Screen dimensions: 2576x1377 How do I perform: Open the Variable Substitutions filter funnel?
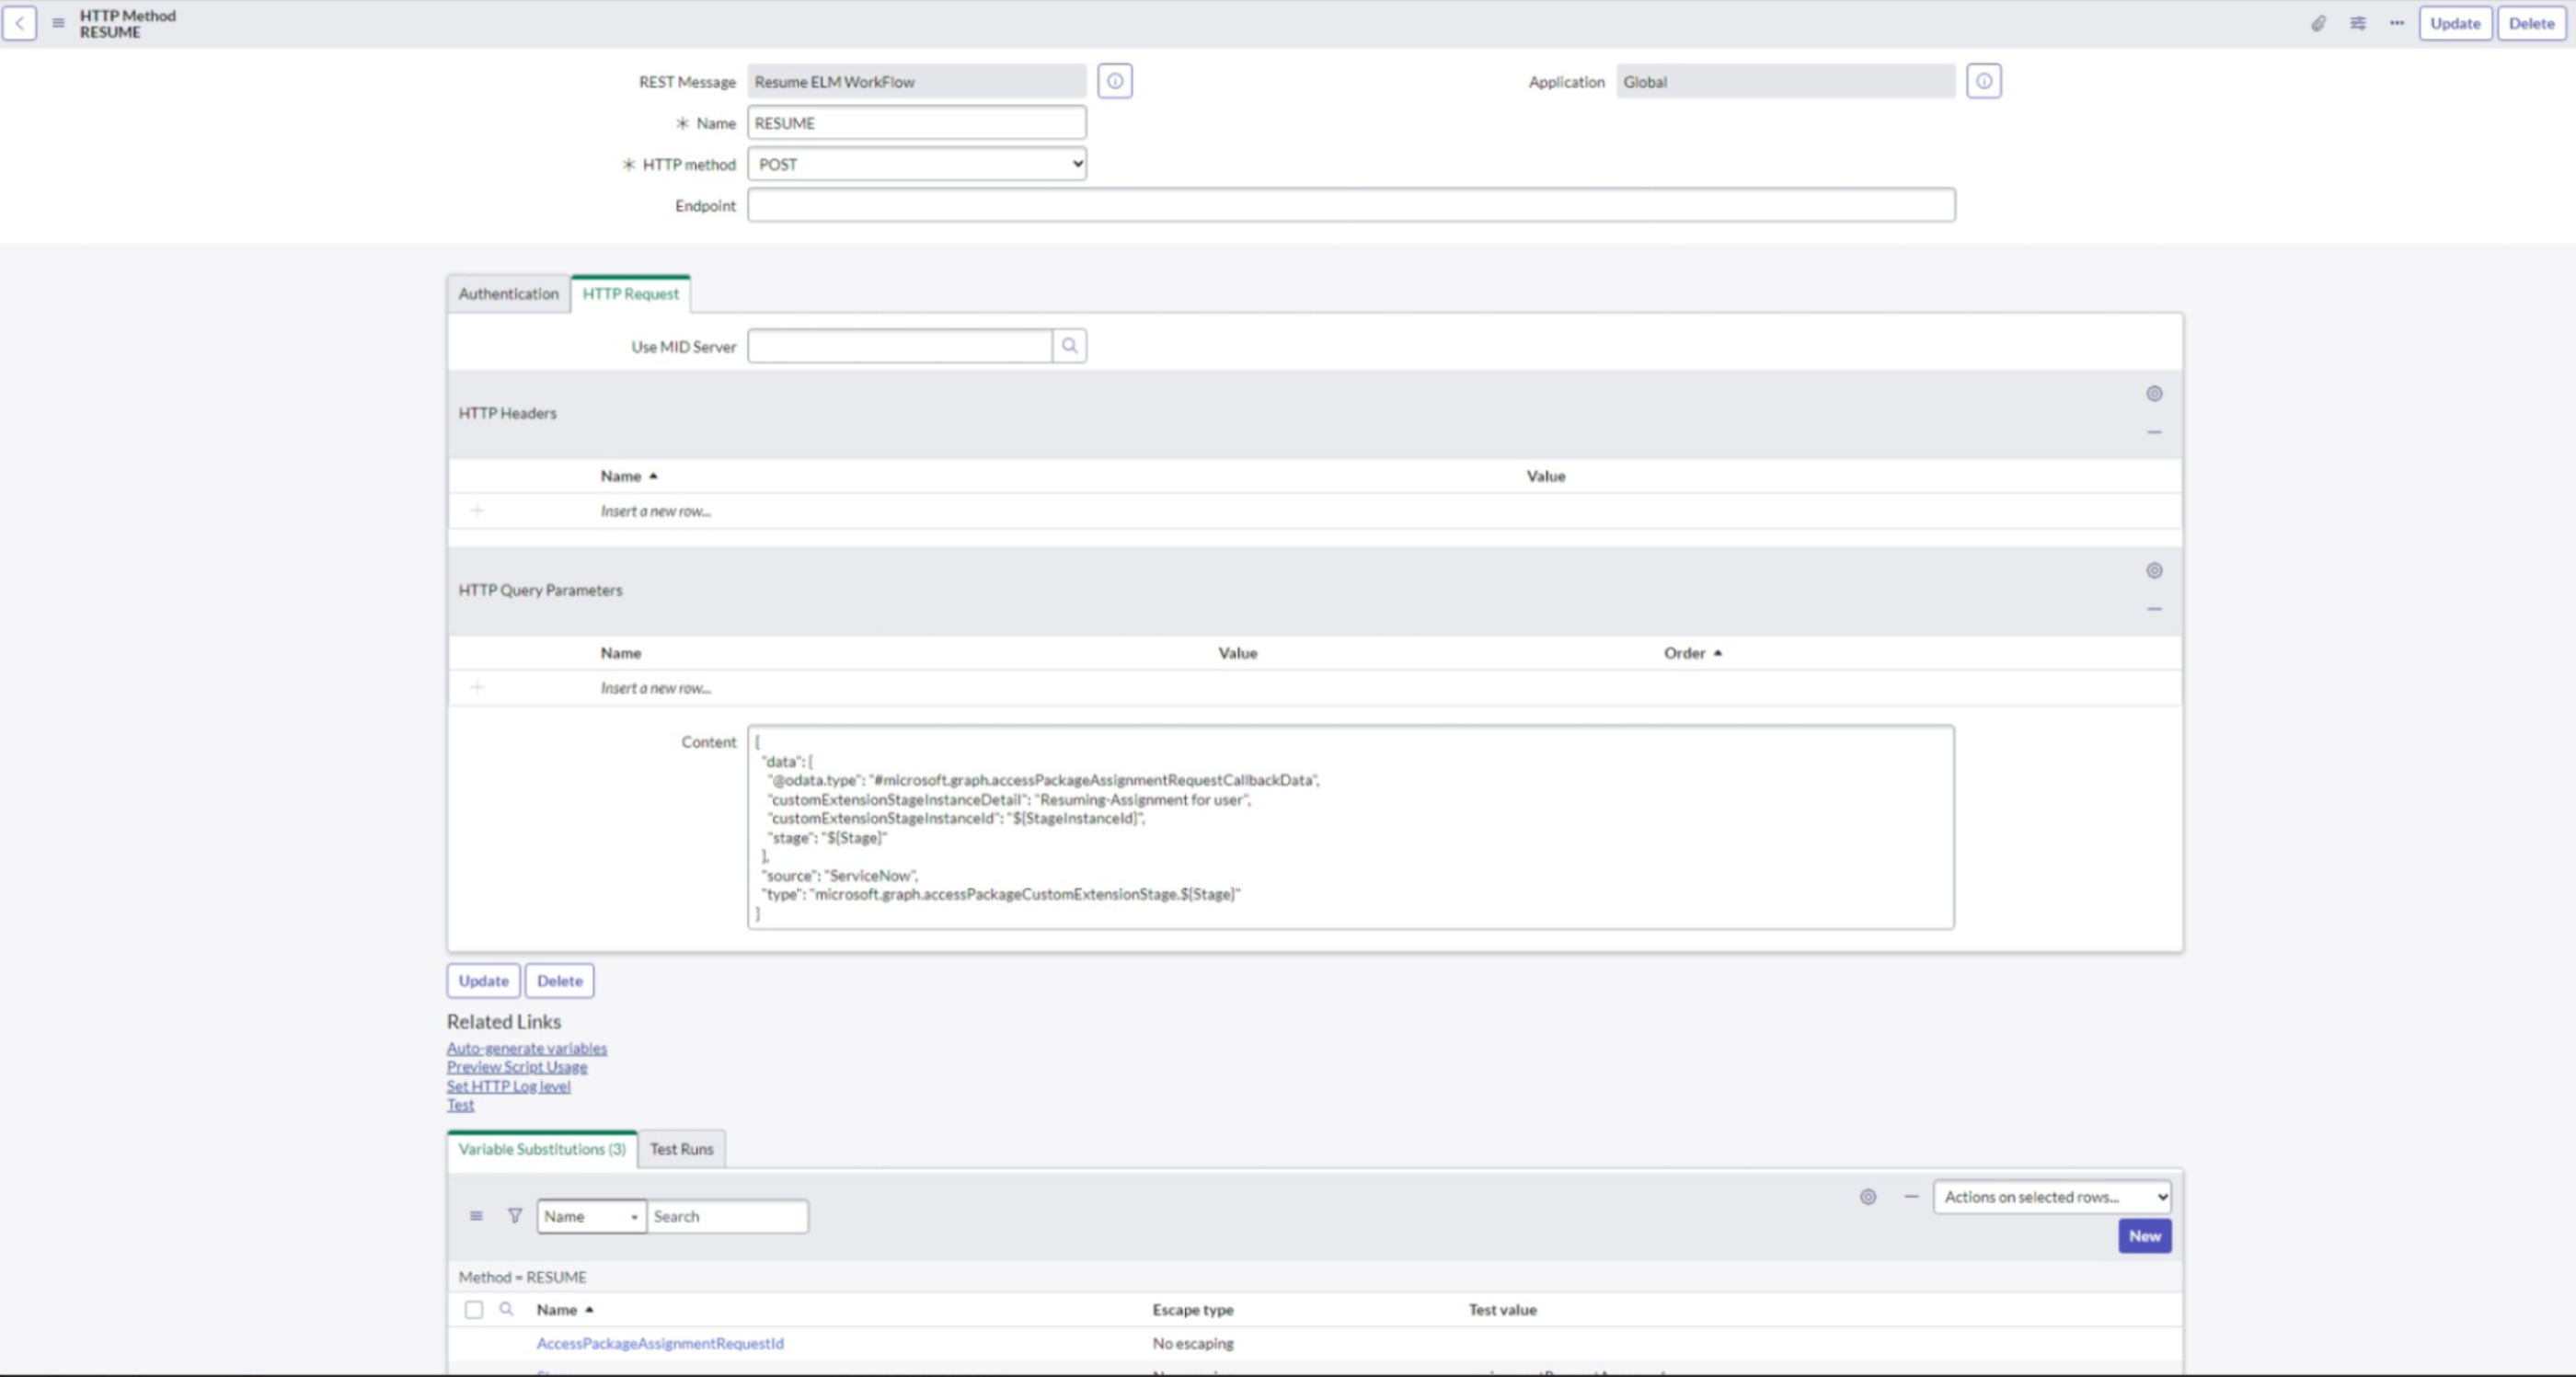click(x=515, y=1216)
